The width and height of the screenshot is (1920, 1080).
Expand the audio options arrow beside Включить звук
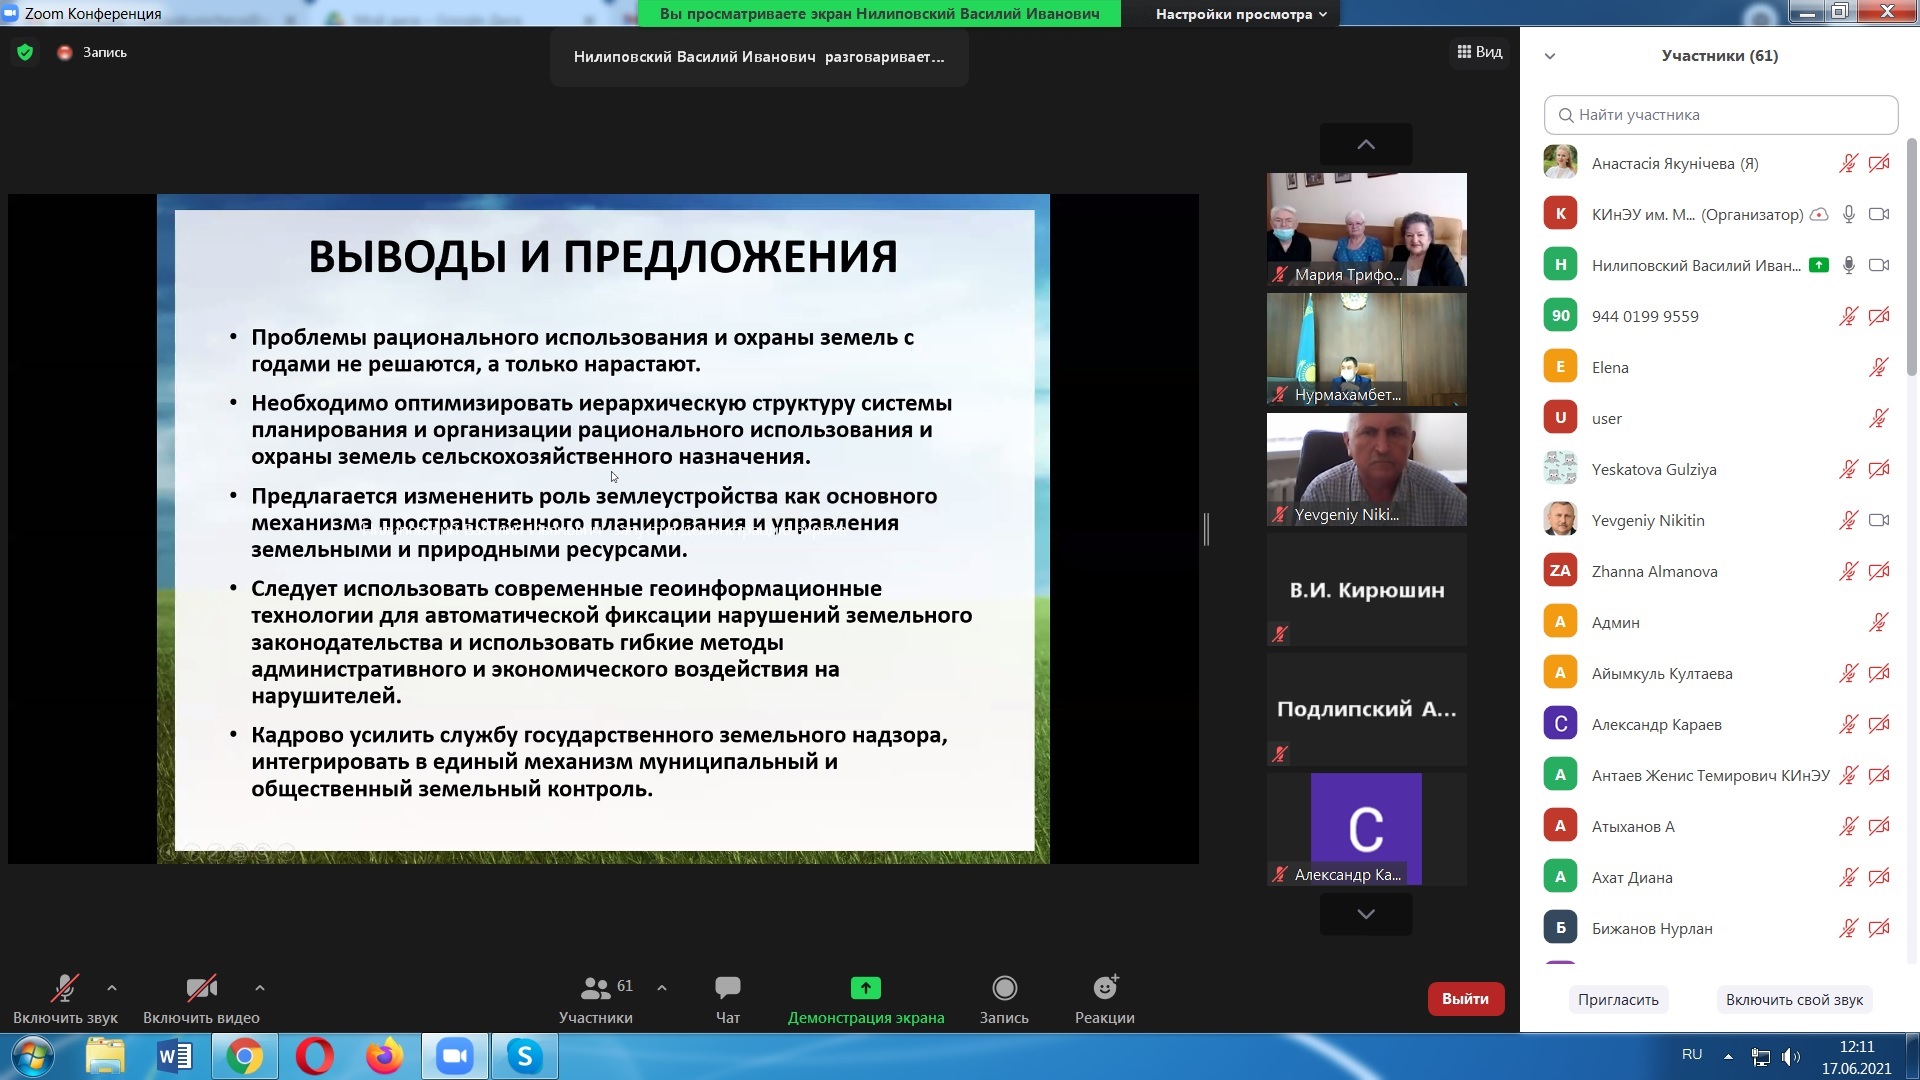click(x=112, y=988)
